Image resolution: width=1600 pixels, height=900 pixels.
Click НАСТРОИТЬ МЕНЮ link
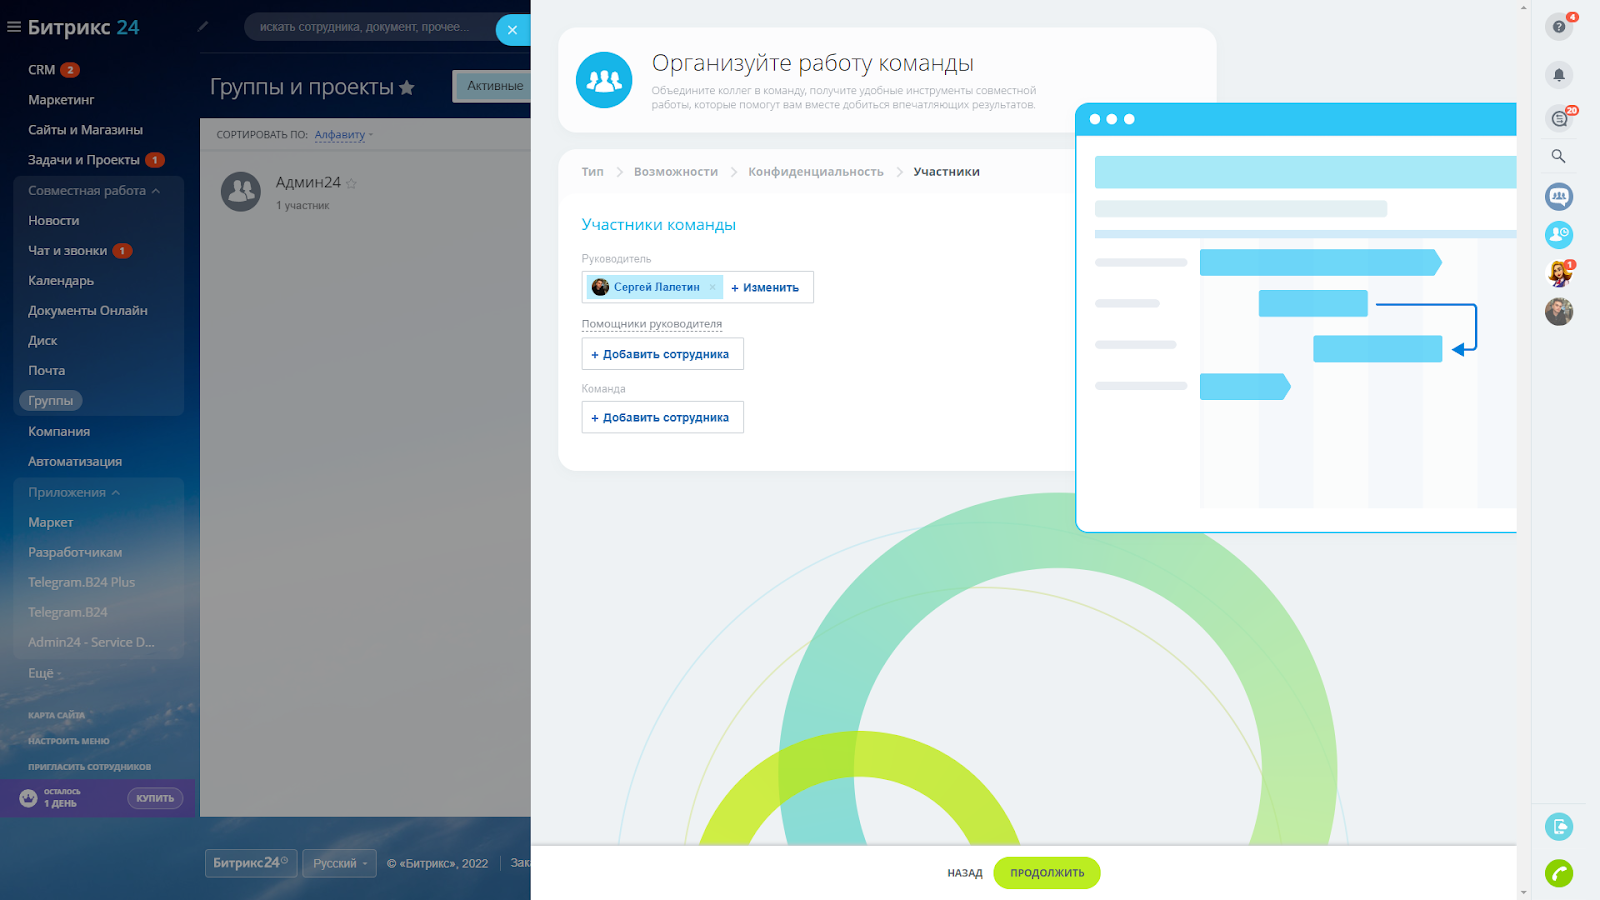[x=69, y=742]
